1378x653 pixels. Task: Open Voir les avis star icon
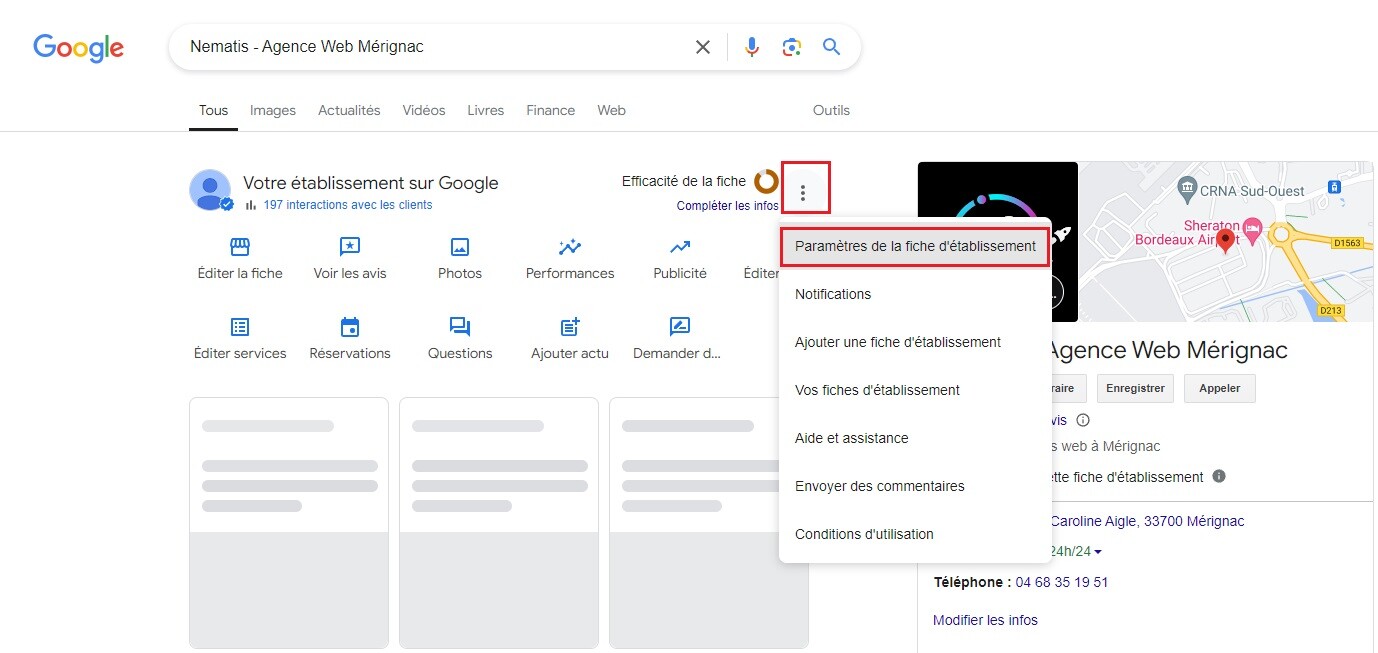click(x=350, y=247)
